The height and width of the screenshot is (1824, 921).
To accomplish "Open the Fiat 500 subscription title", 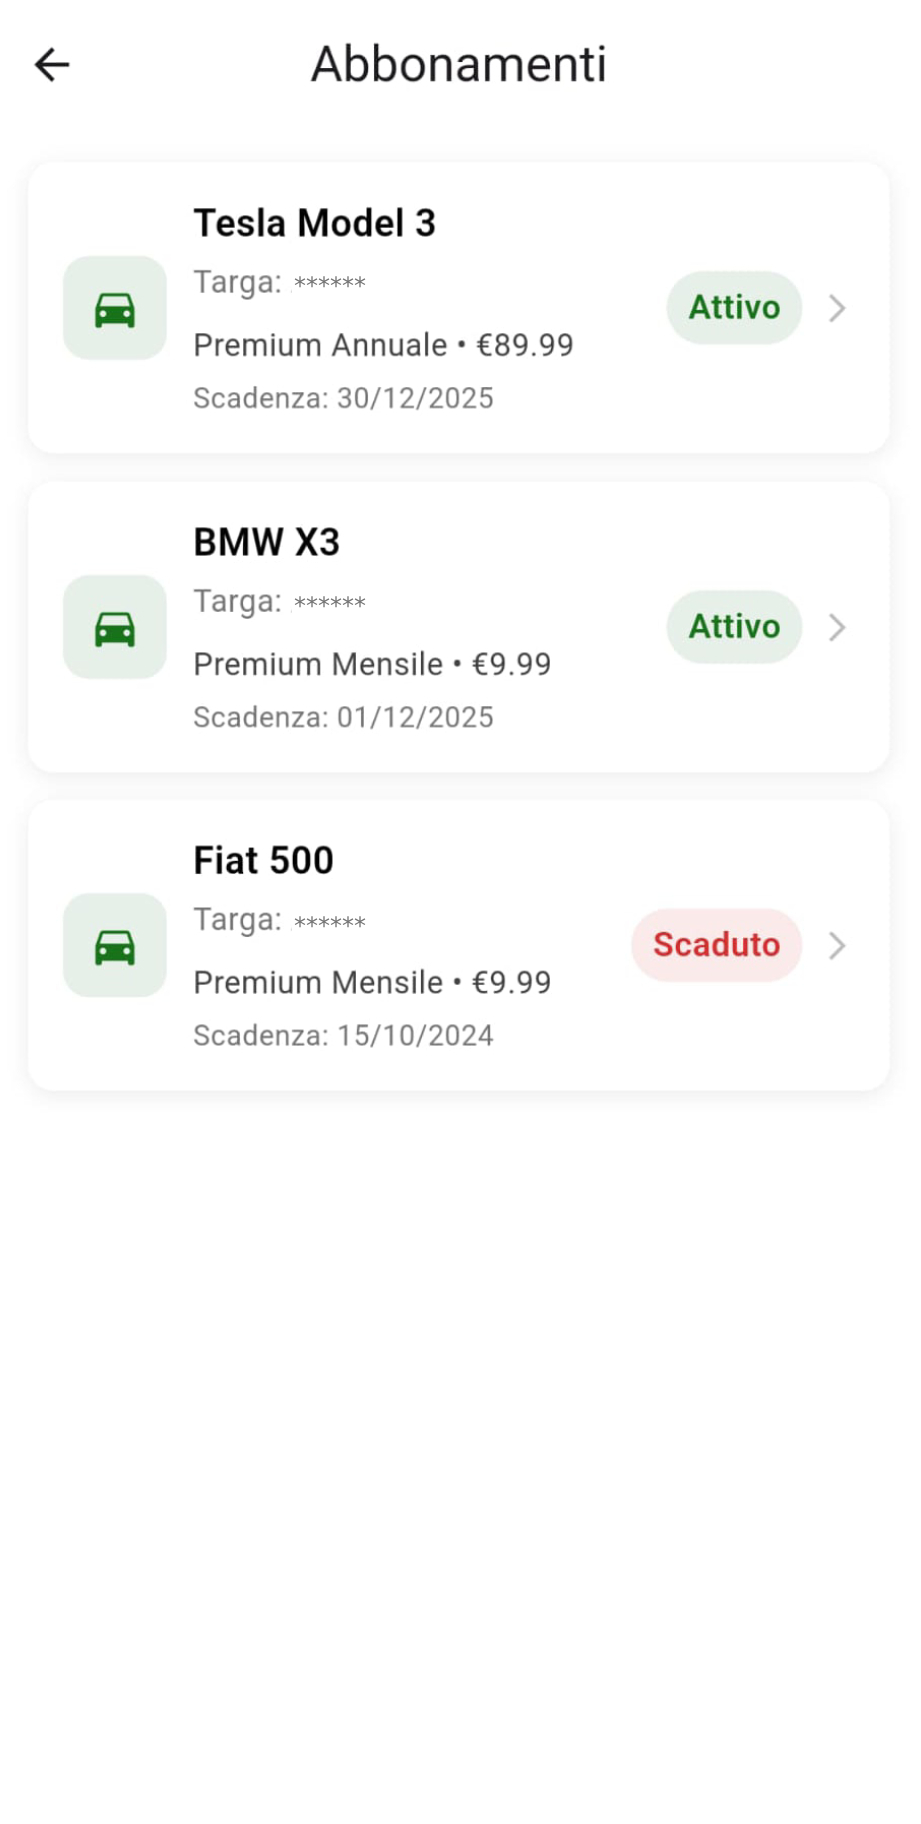I will point(263,860).
